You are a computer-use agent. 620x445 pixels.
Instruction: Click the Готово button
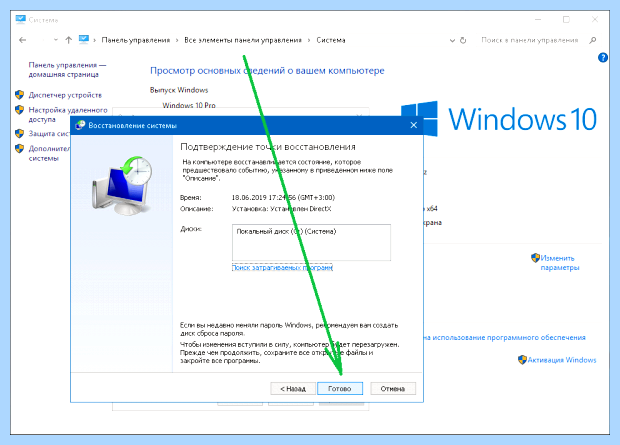coord(340,388)
